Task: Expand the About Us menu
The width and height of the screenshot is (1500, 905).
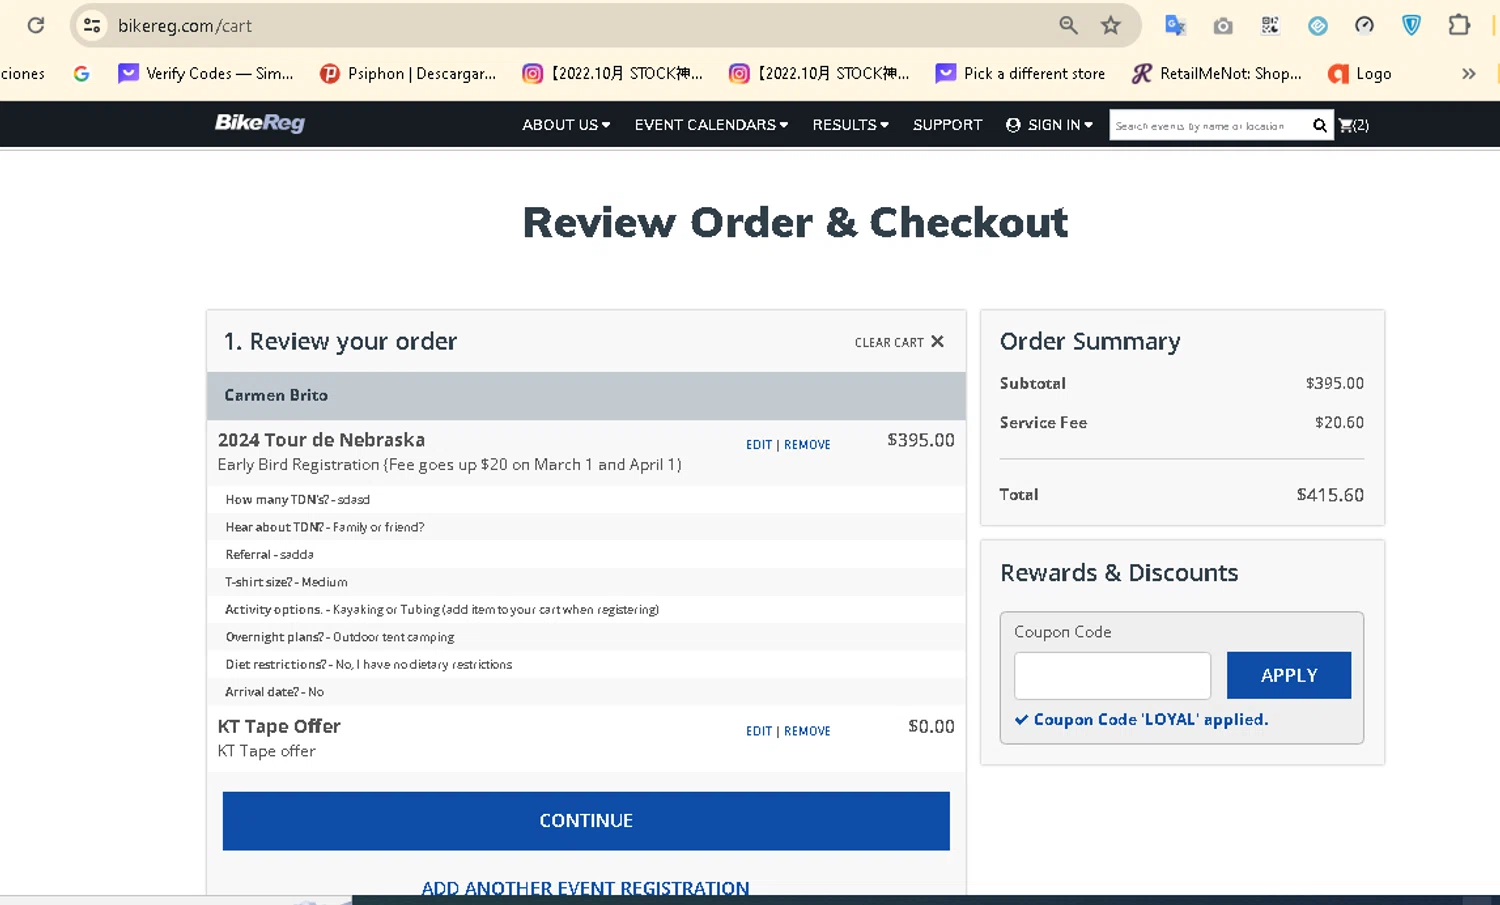Action: click(x=566, y=125)
